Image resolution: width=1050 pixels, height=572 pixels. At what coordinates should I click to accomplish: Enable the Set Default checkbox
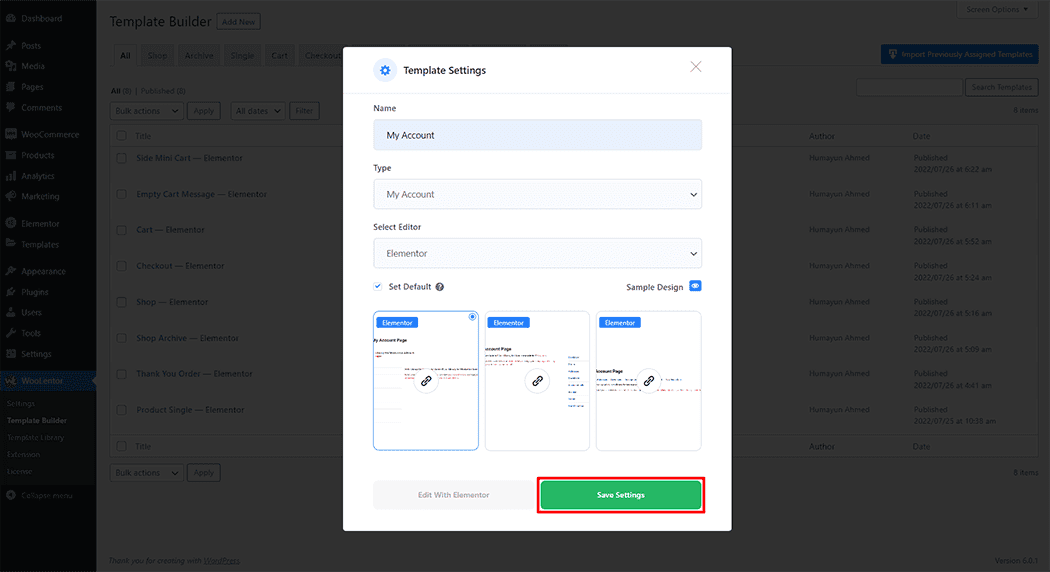pos(378,287)
